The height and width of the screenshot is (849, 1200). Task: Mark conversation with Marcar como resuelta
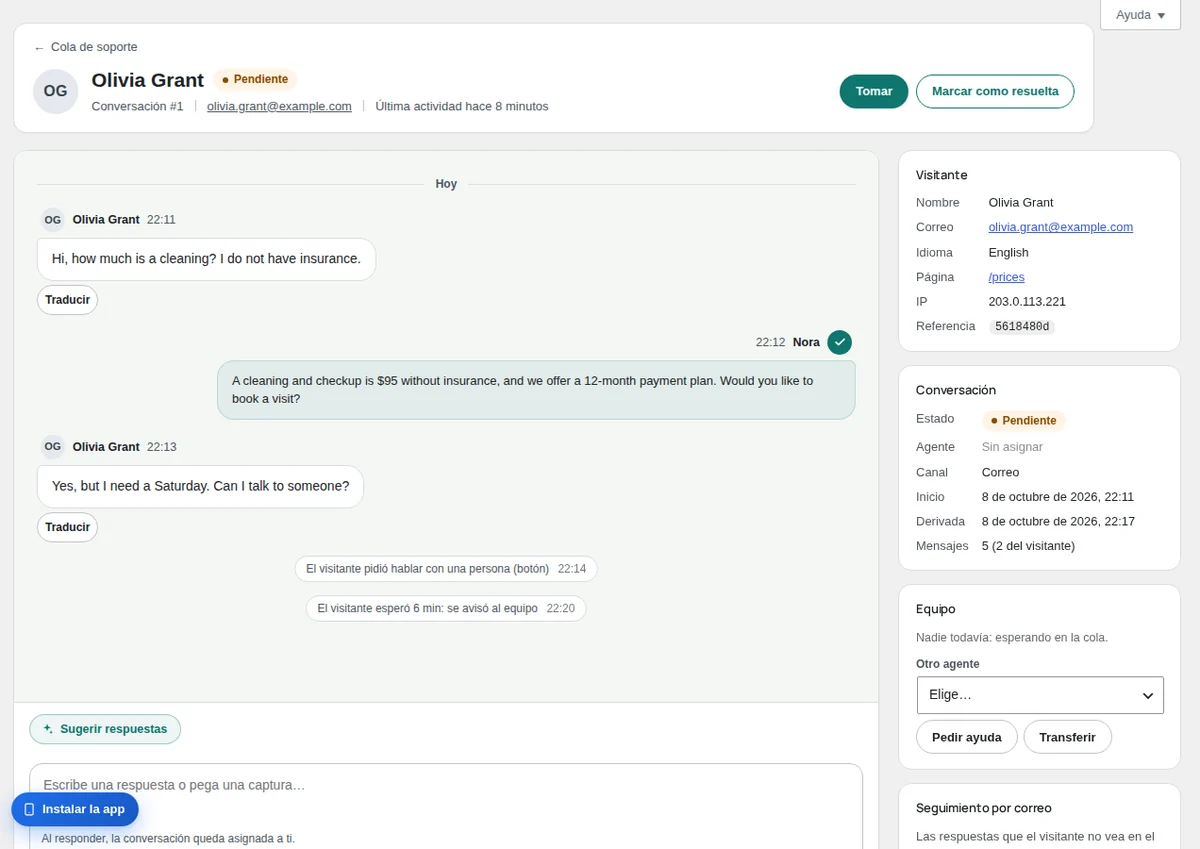[x=995, y=91]
